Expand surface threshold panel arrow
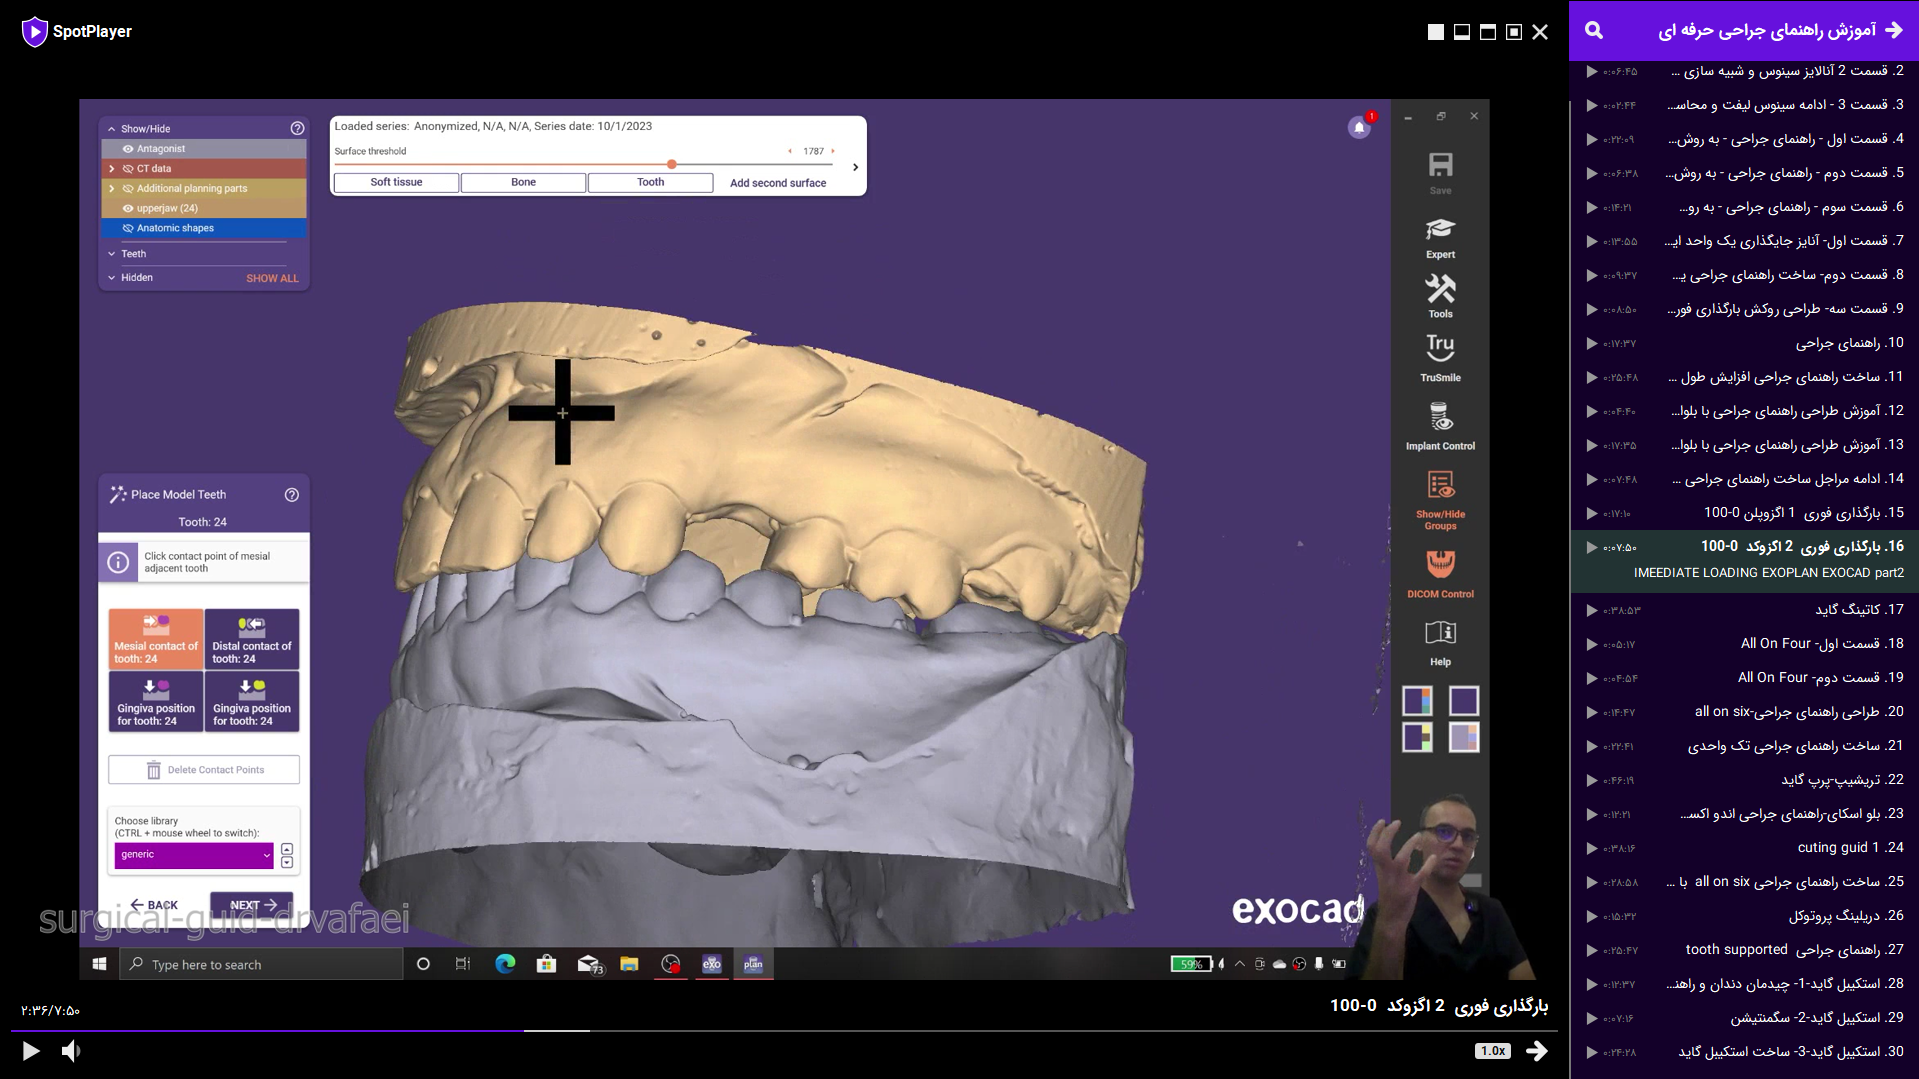 tap(855, 167)
